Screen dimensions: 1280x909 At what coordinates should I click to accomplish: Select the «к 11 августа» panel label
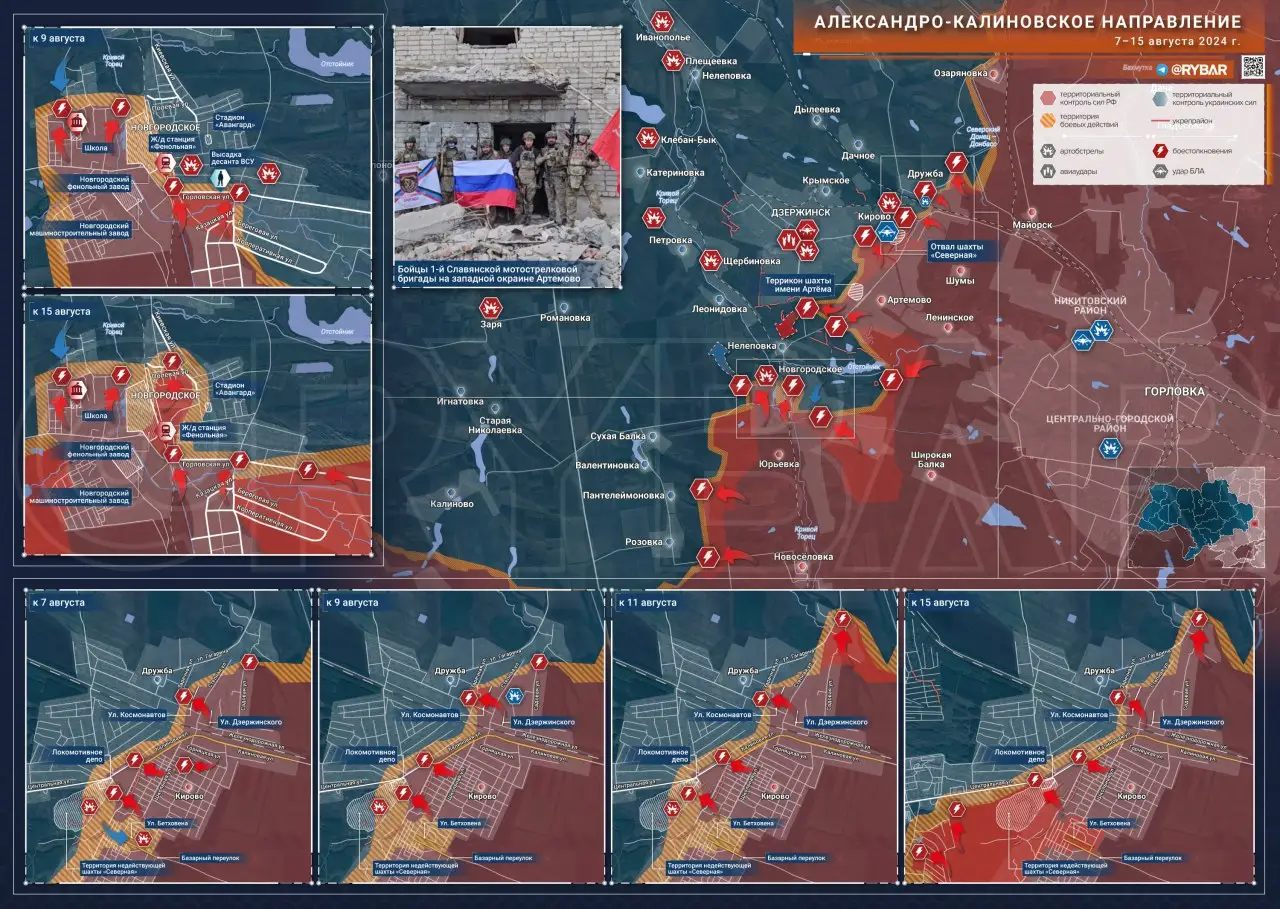tap(648, 603)
